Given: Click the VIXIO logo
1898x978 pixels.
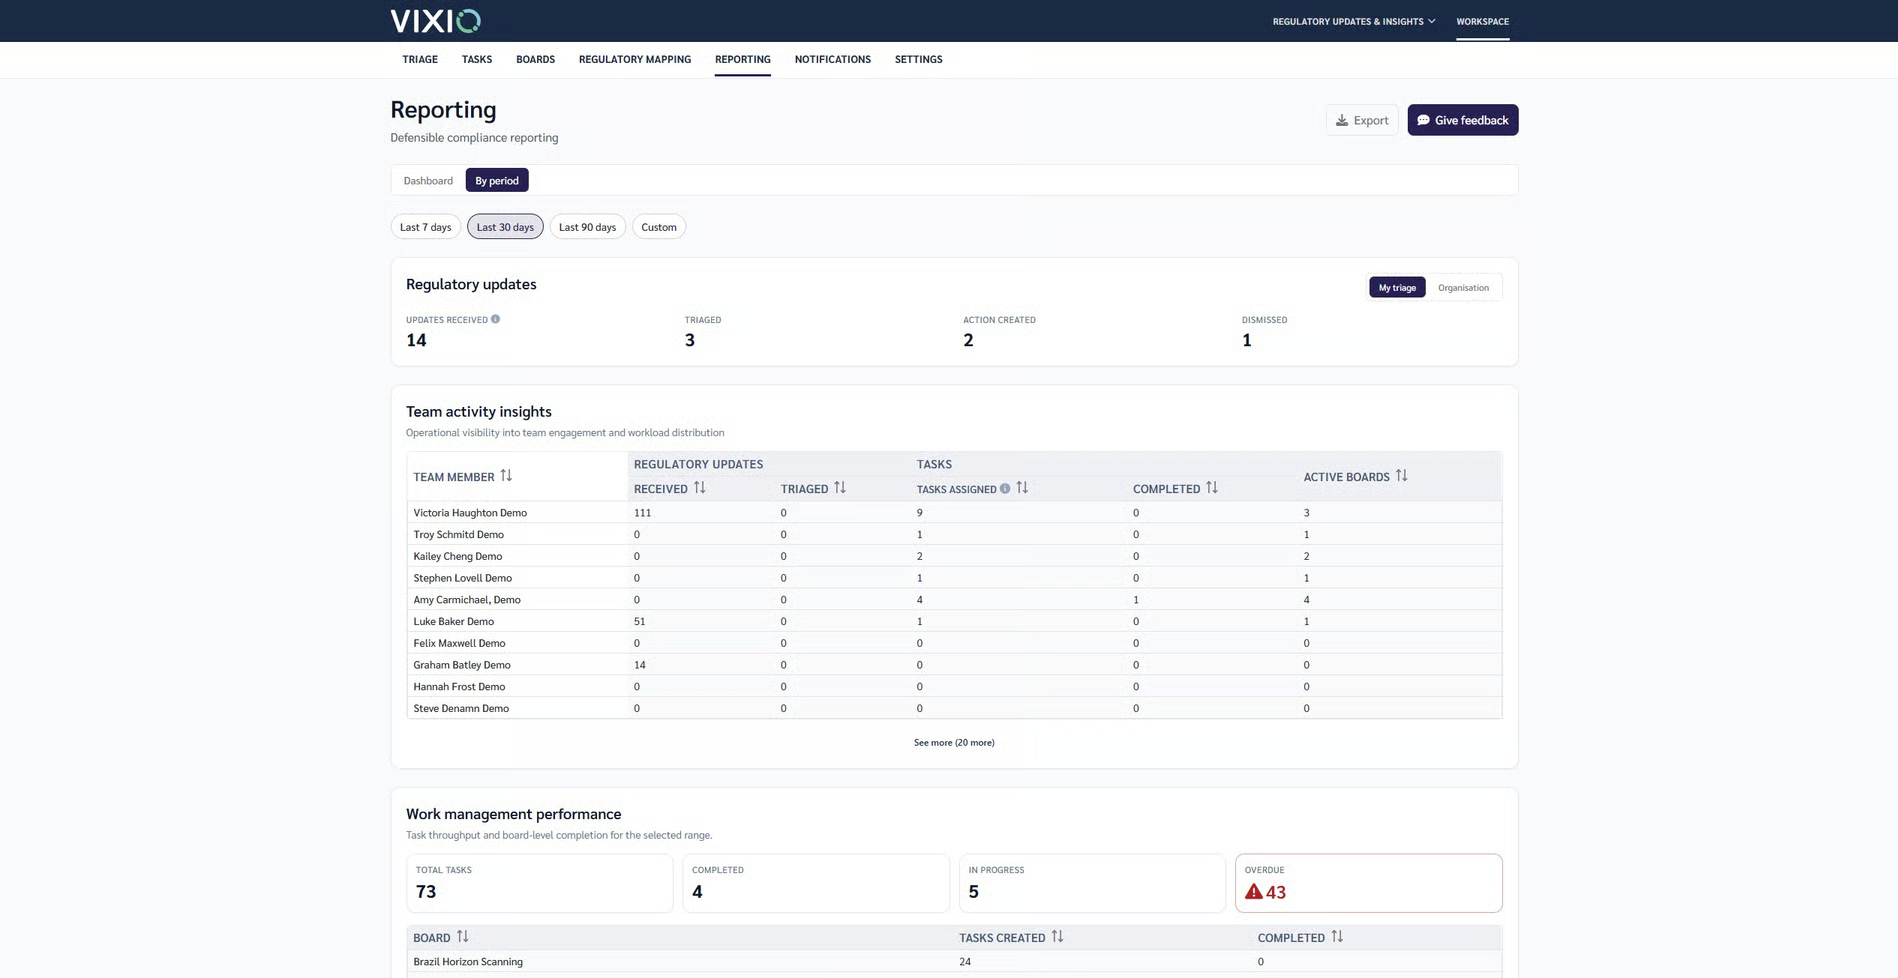Looking at the screenshot, I should pos(435,21).
